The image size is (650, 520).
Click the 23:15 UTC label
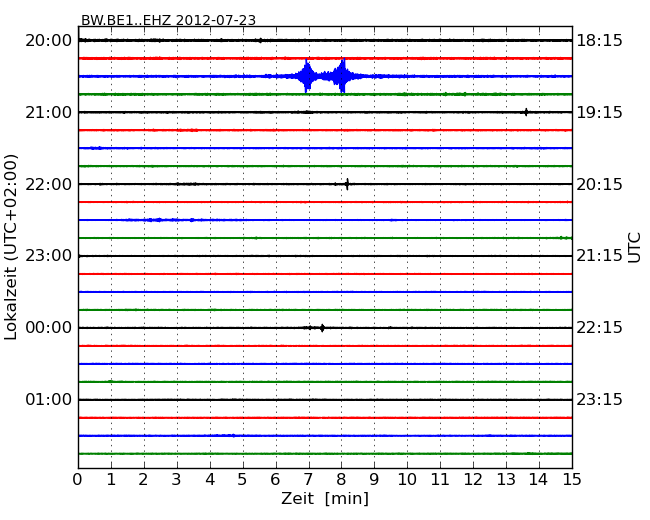pyautogui.click(x=599, y=399)
